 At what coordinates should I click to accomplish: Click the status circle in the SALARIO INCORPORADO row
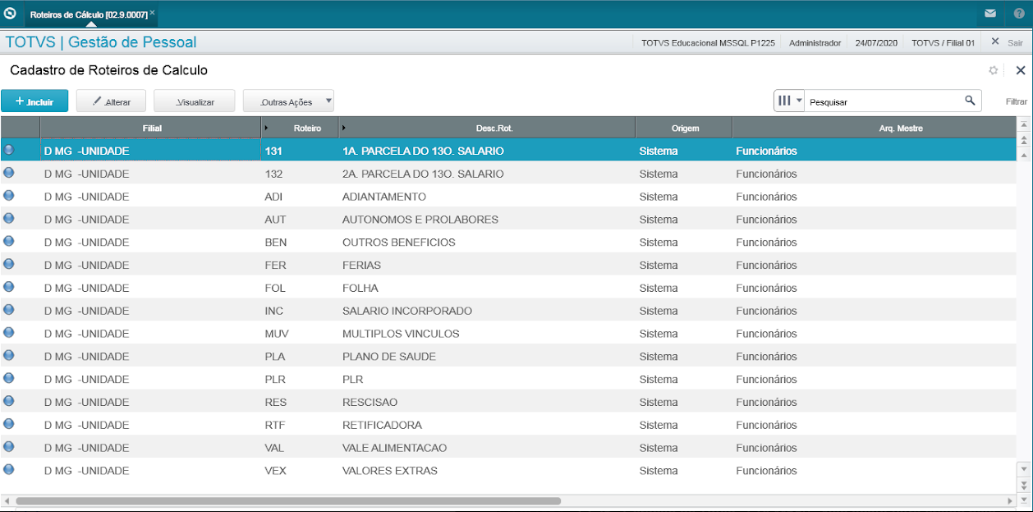(9, 310)
